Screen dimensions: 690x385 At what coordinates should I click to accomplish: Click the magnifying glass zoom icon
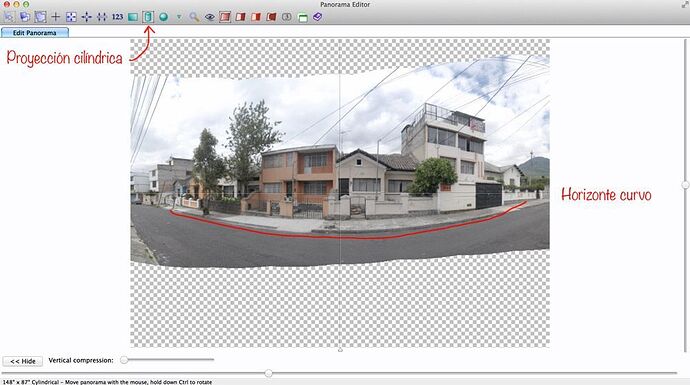(194, 17)
